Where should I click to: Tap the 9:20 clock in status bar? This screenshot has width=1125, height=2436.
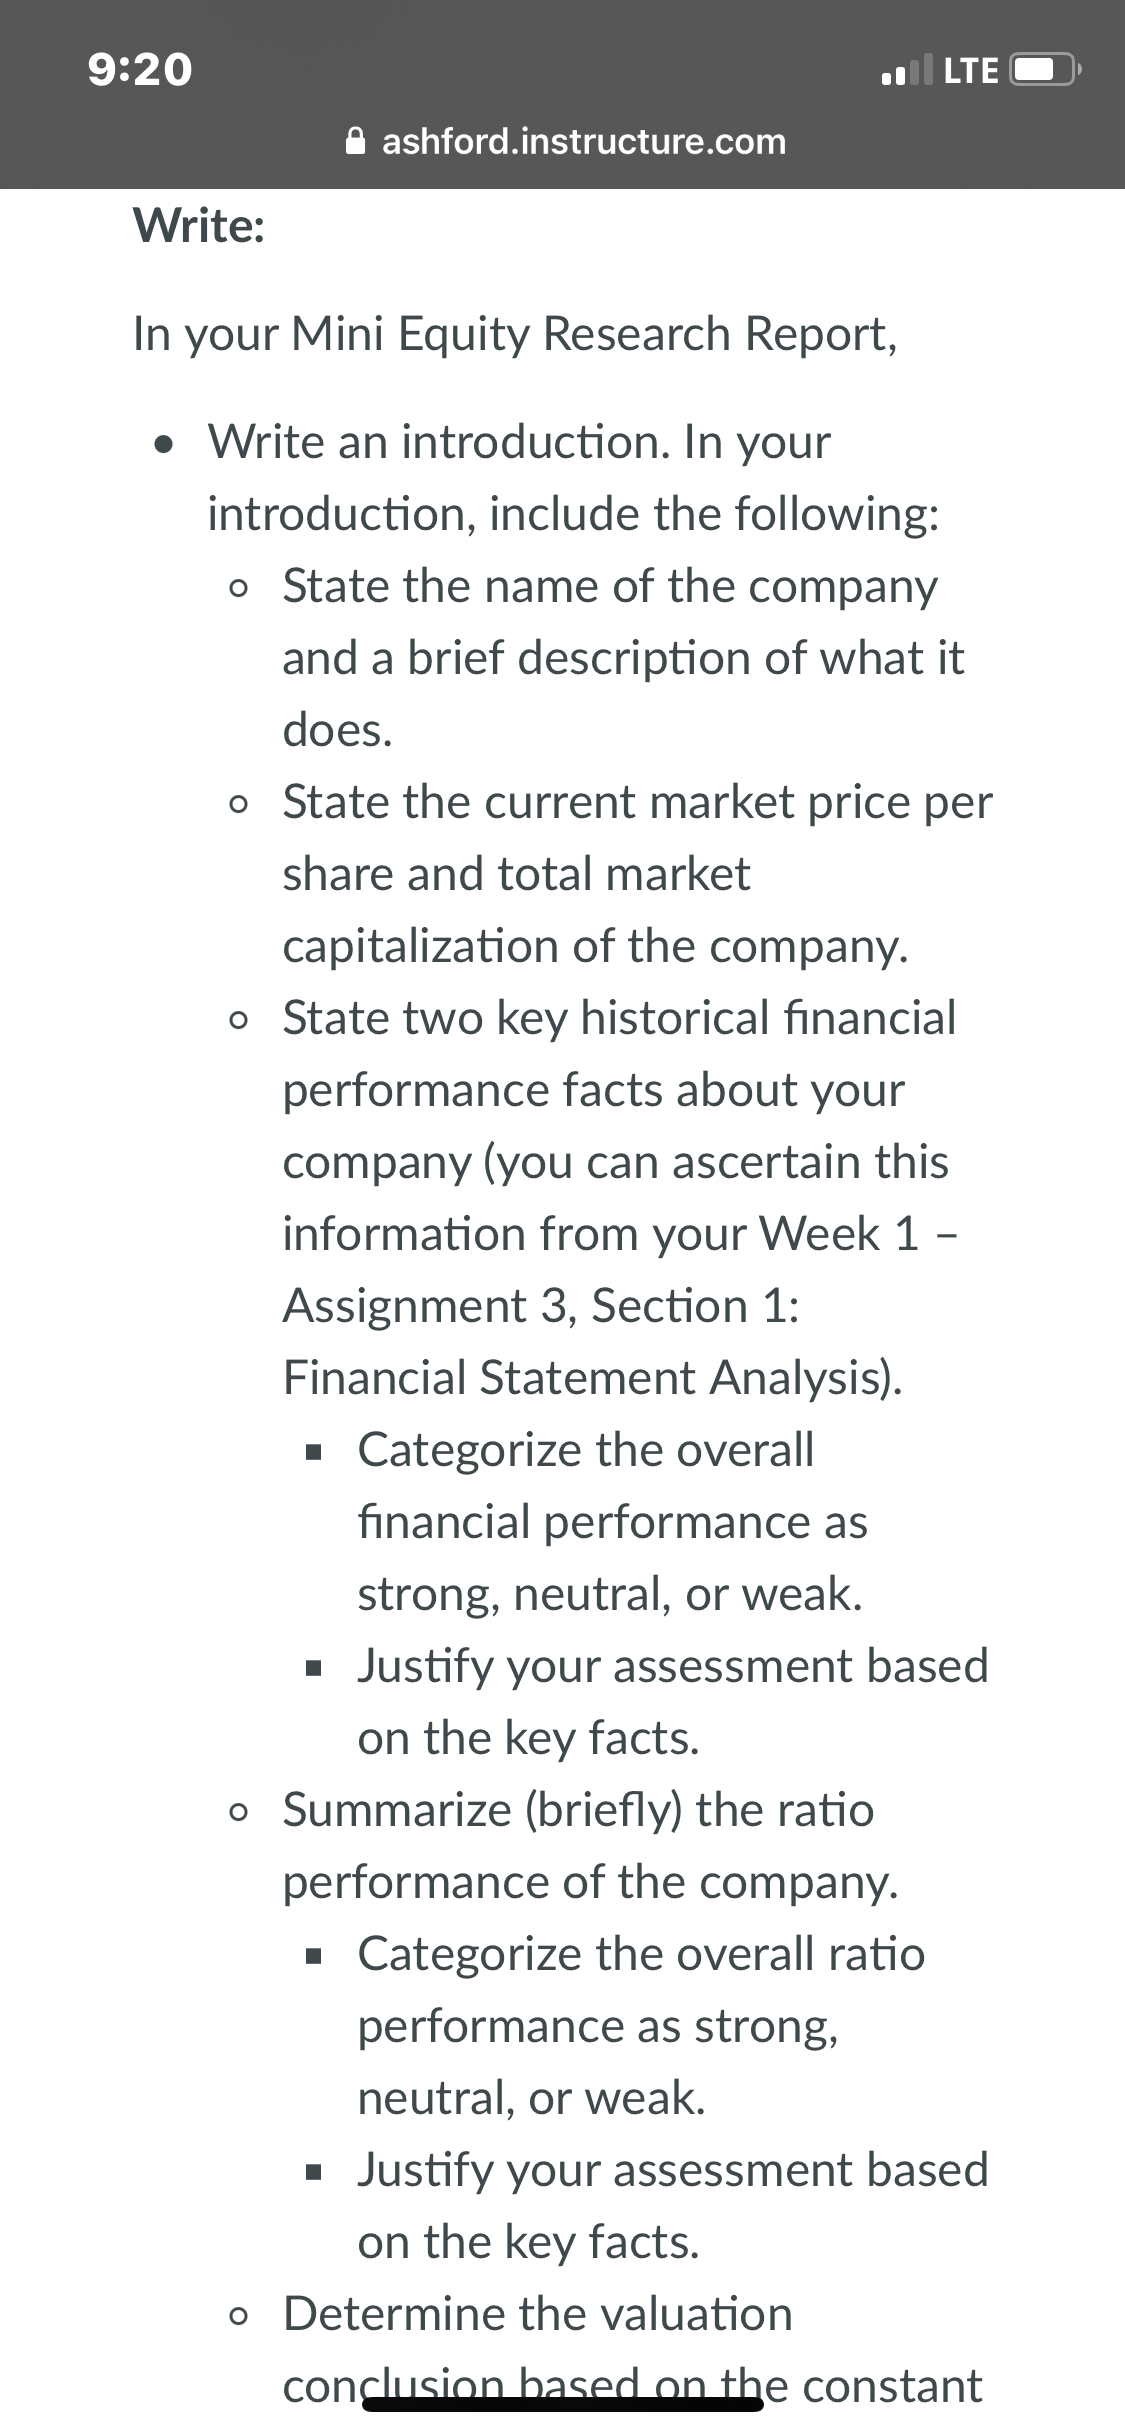point(140,70)
